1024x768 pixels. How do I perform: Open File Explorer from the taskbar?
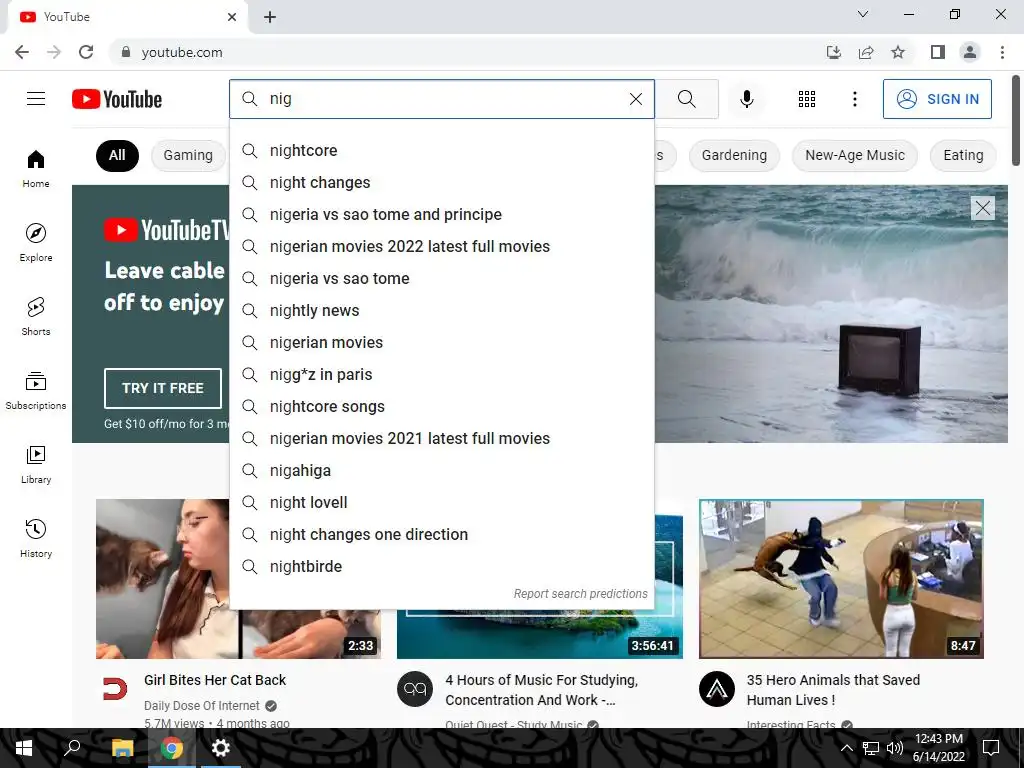(x=122, y=748)
